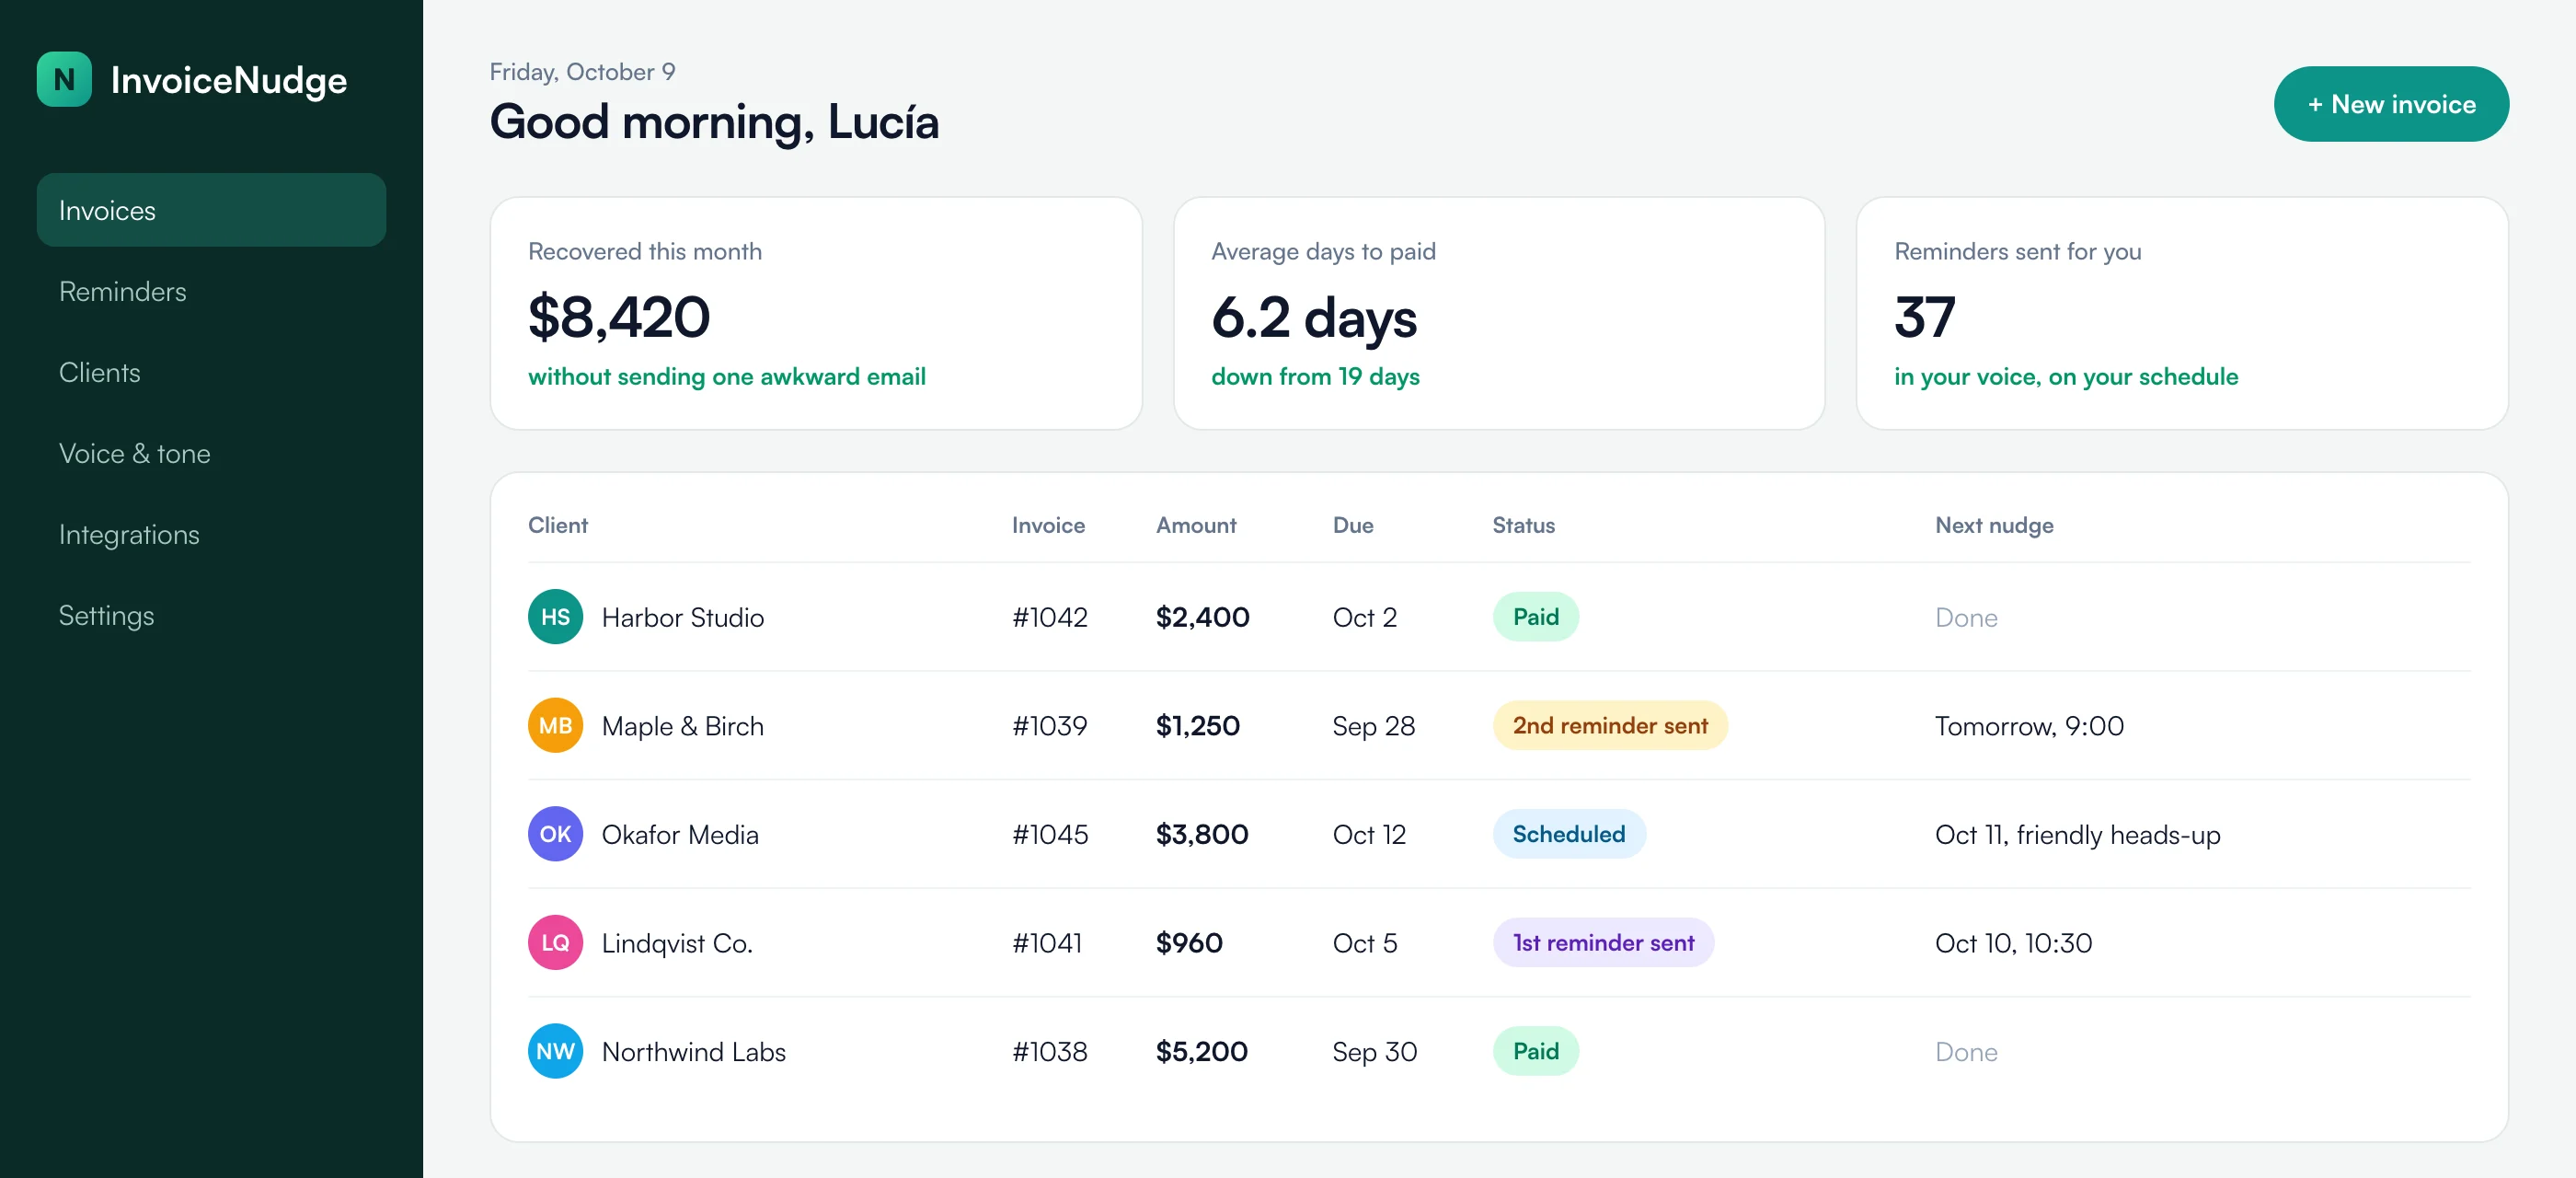
Task: Open the Invoices section in sidebar
Action: point(211,210)
